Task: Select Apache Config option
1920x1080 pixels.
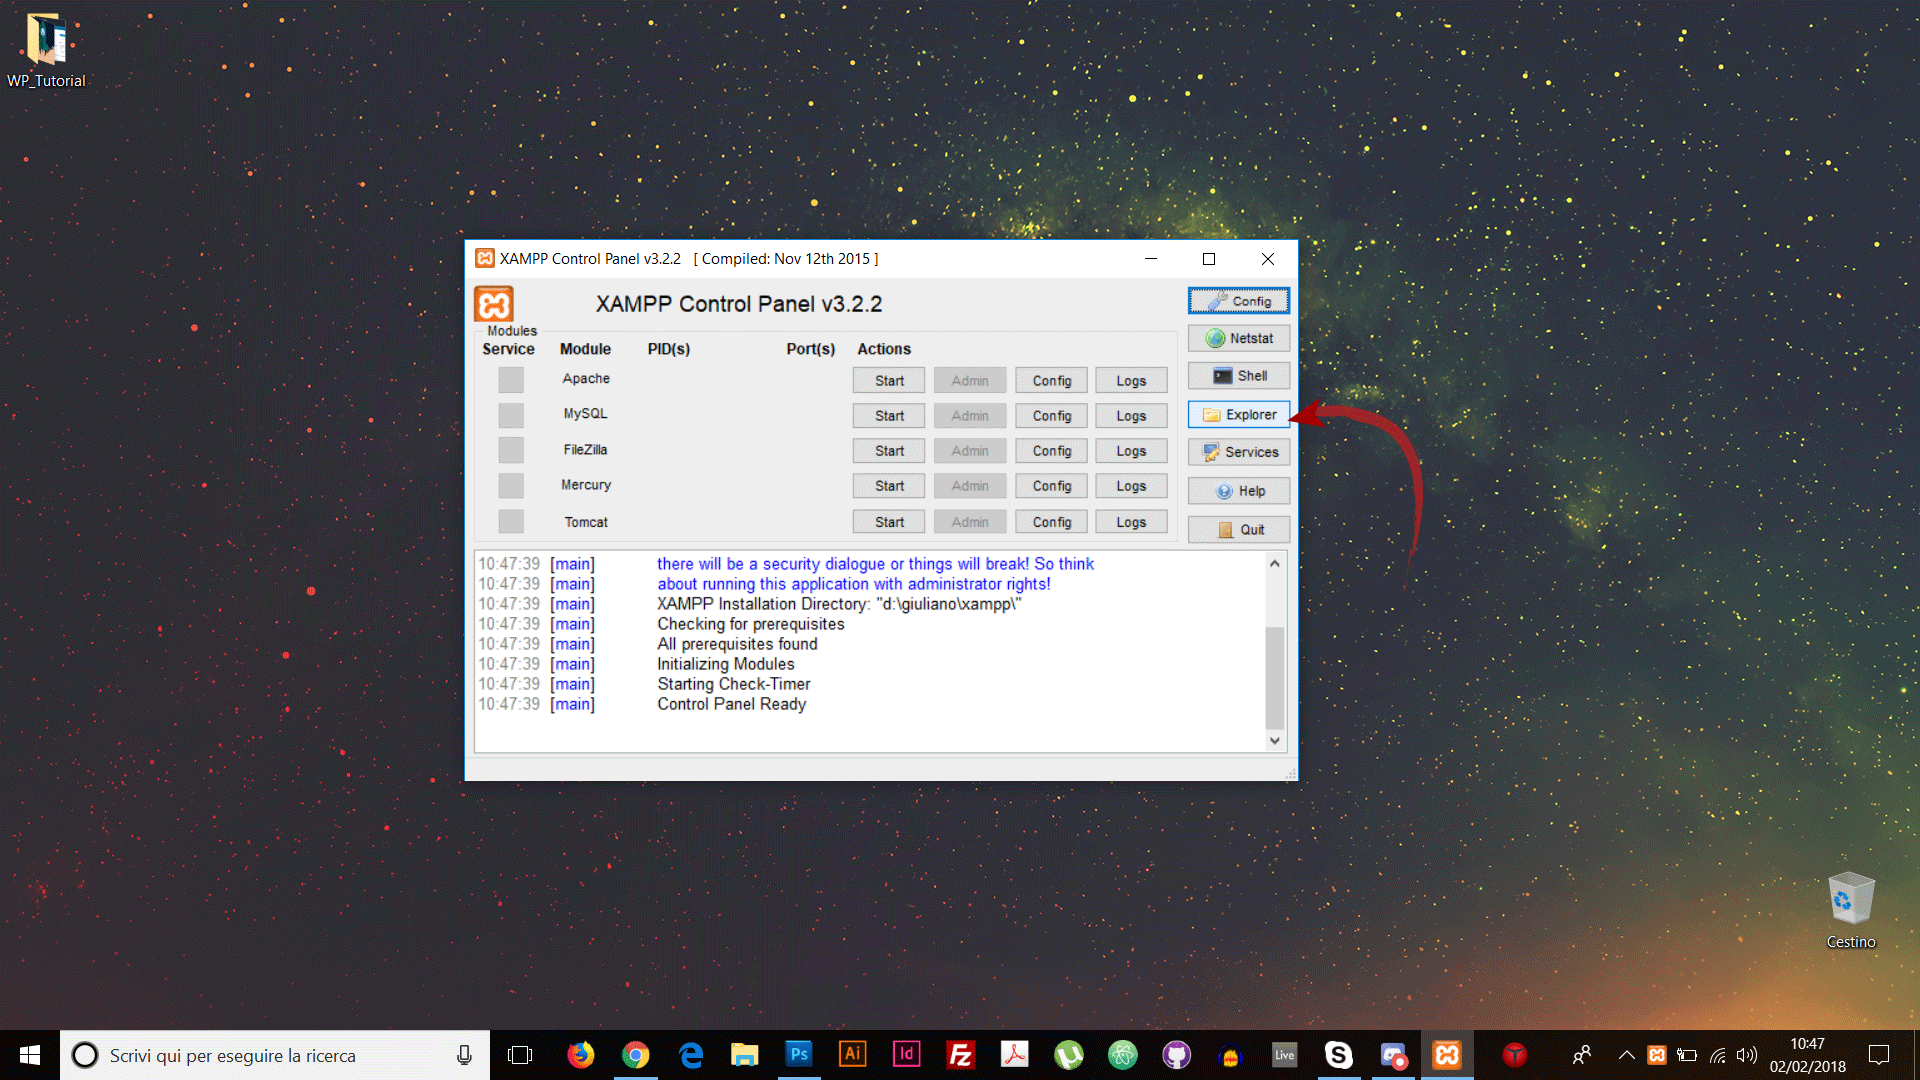Action: [1052, 378]
